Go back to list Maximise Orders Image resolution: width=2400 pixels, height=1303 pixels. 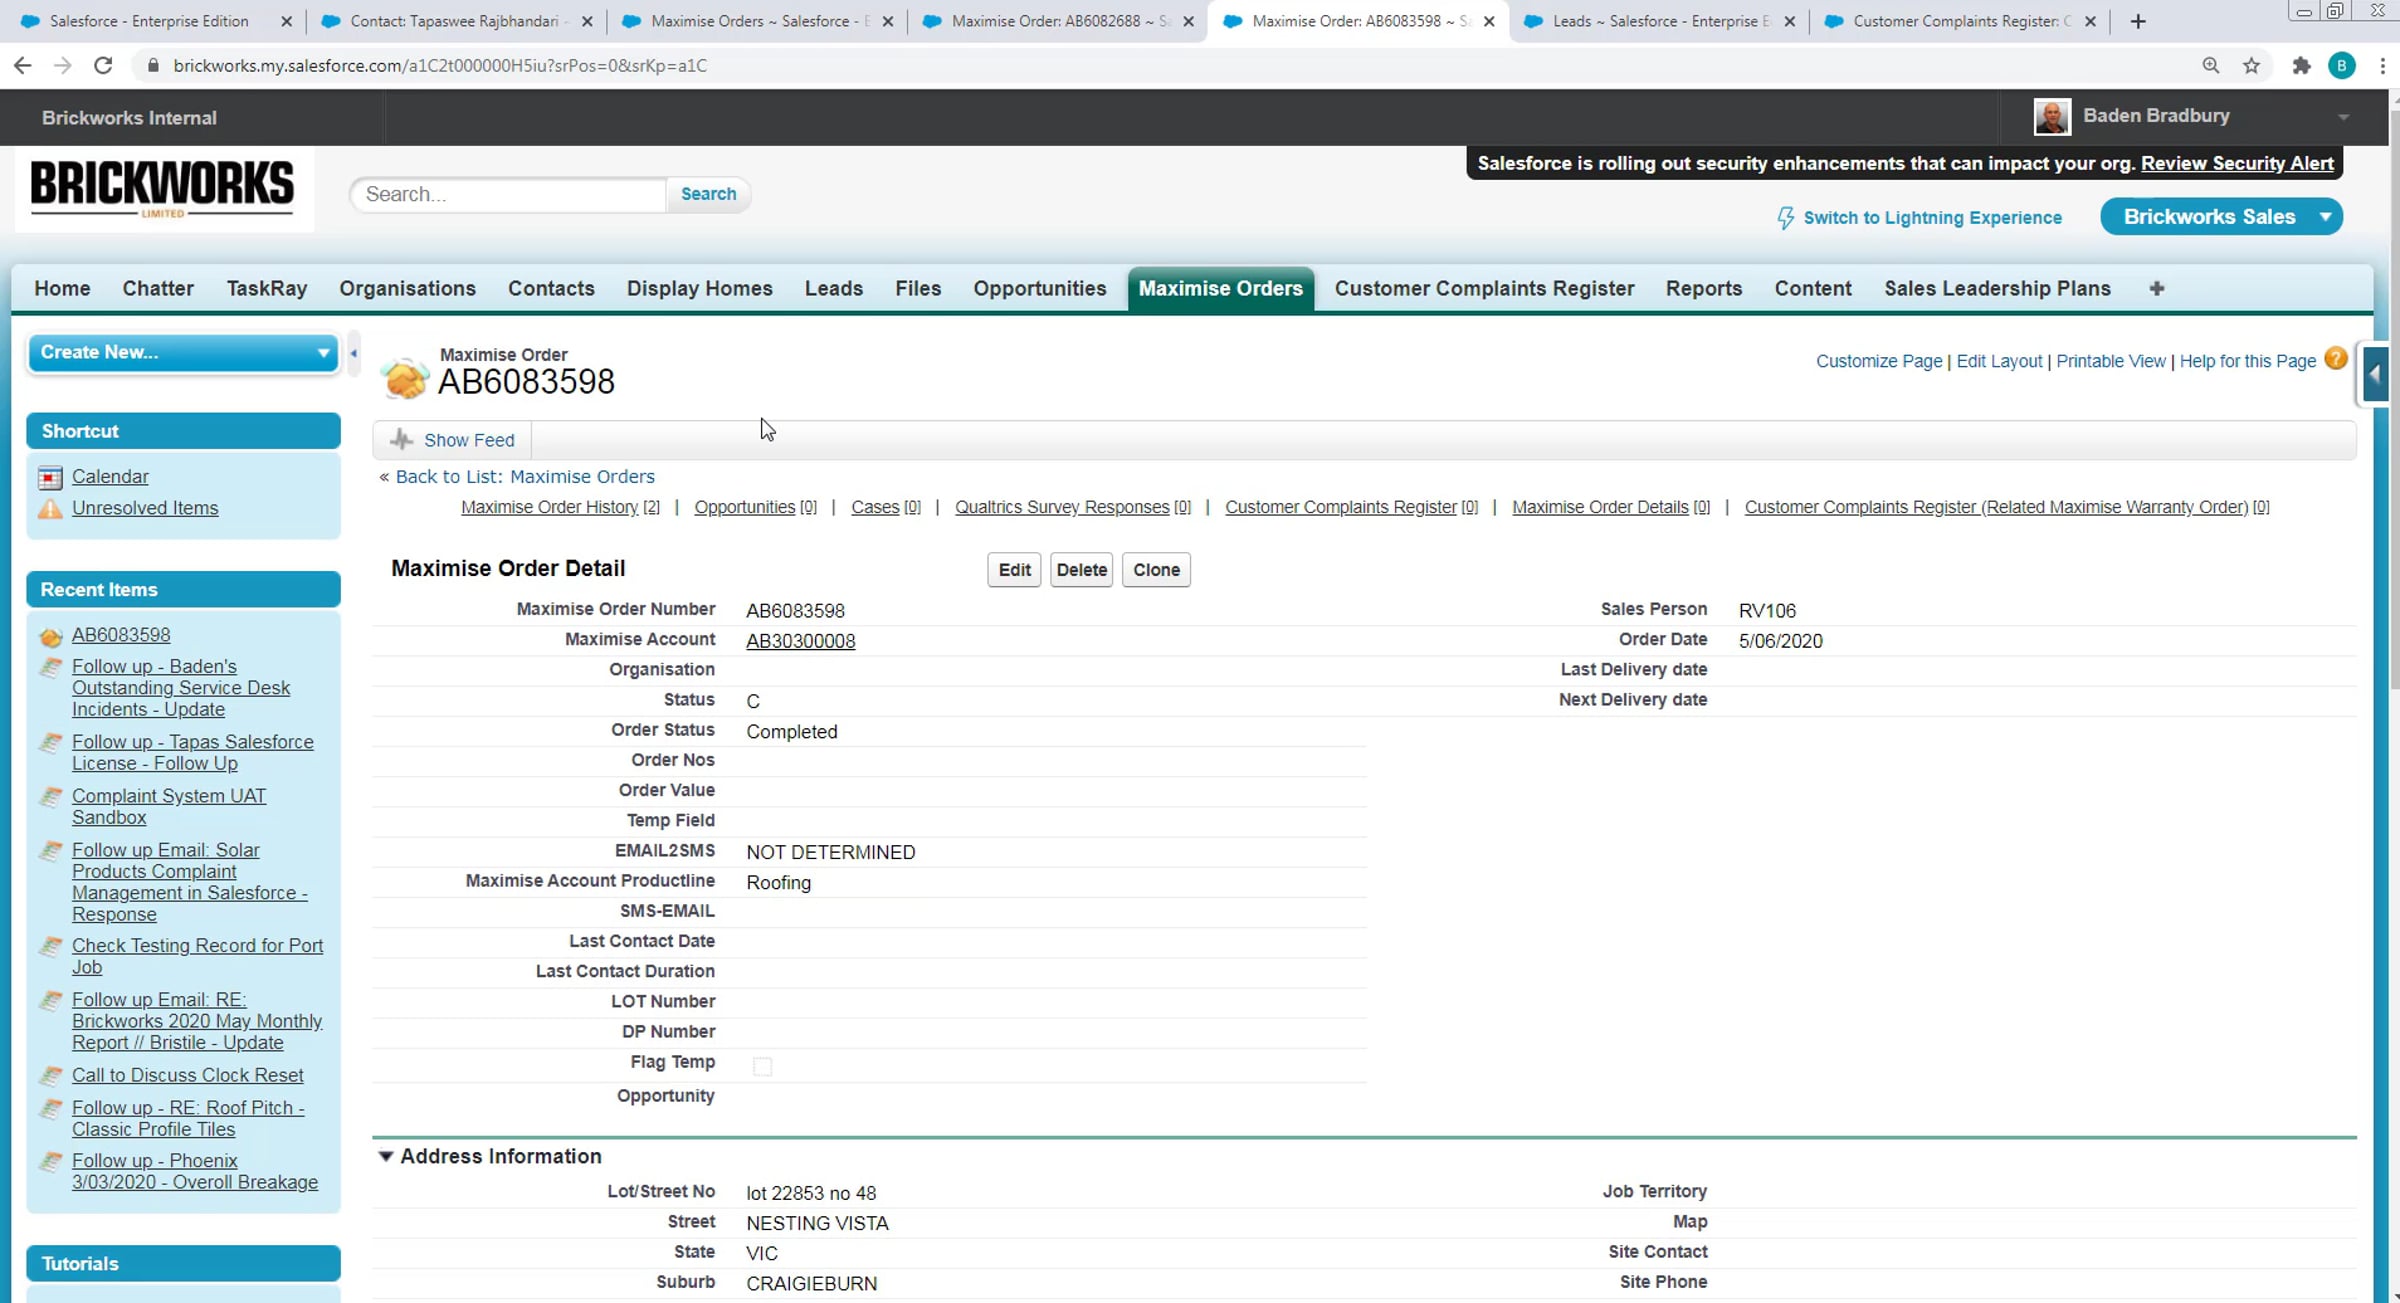[525, 477]
